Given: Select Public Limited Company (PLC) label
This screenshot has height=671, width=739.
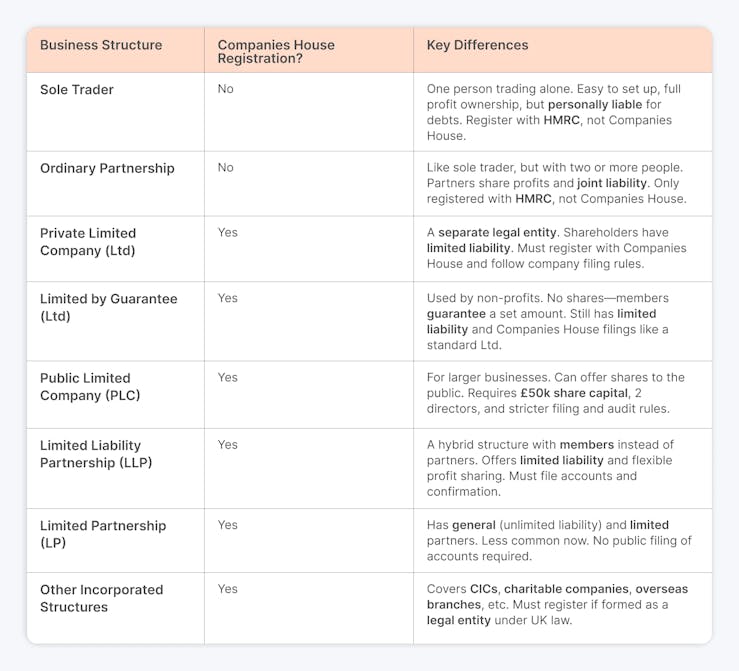Looking at the screenshot, I should pyautogui.click(x=90, y=386).
